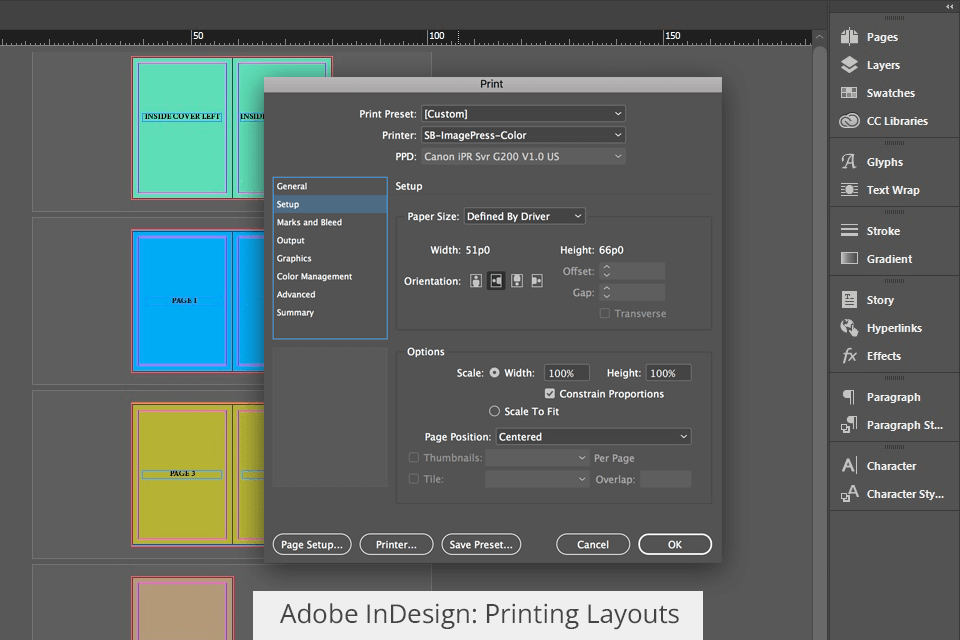Viewport: 960px width, 640px height.
Task: Click the print preview thumbnail area
Action: click(330, 417)
